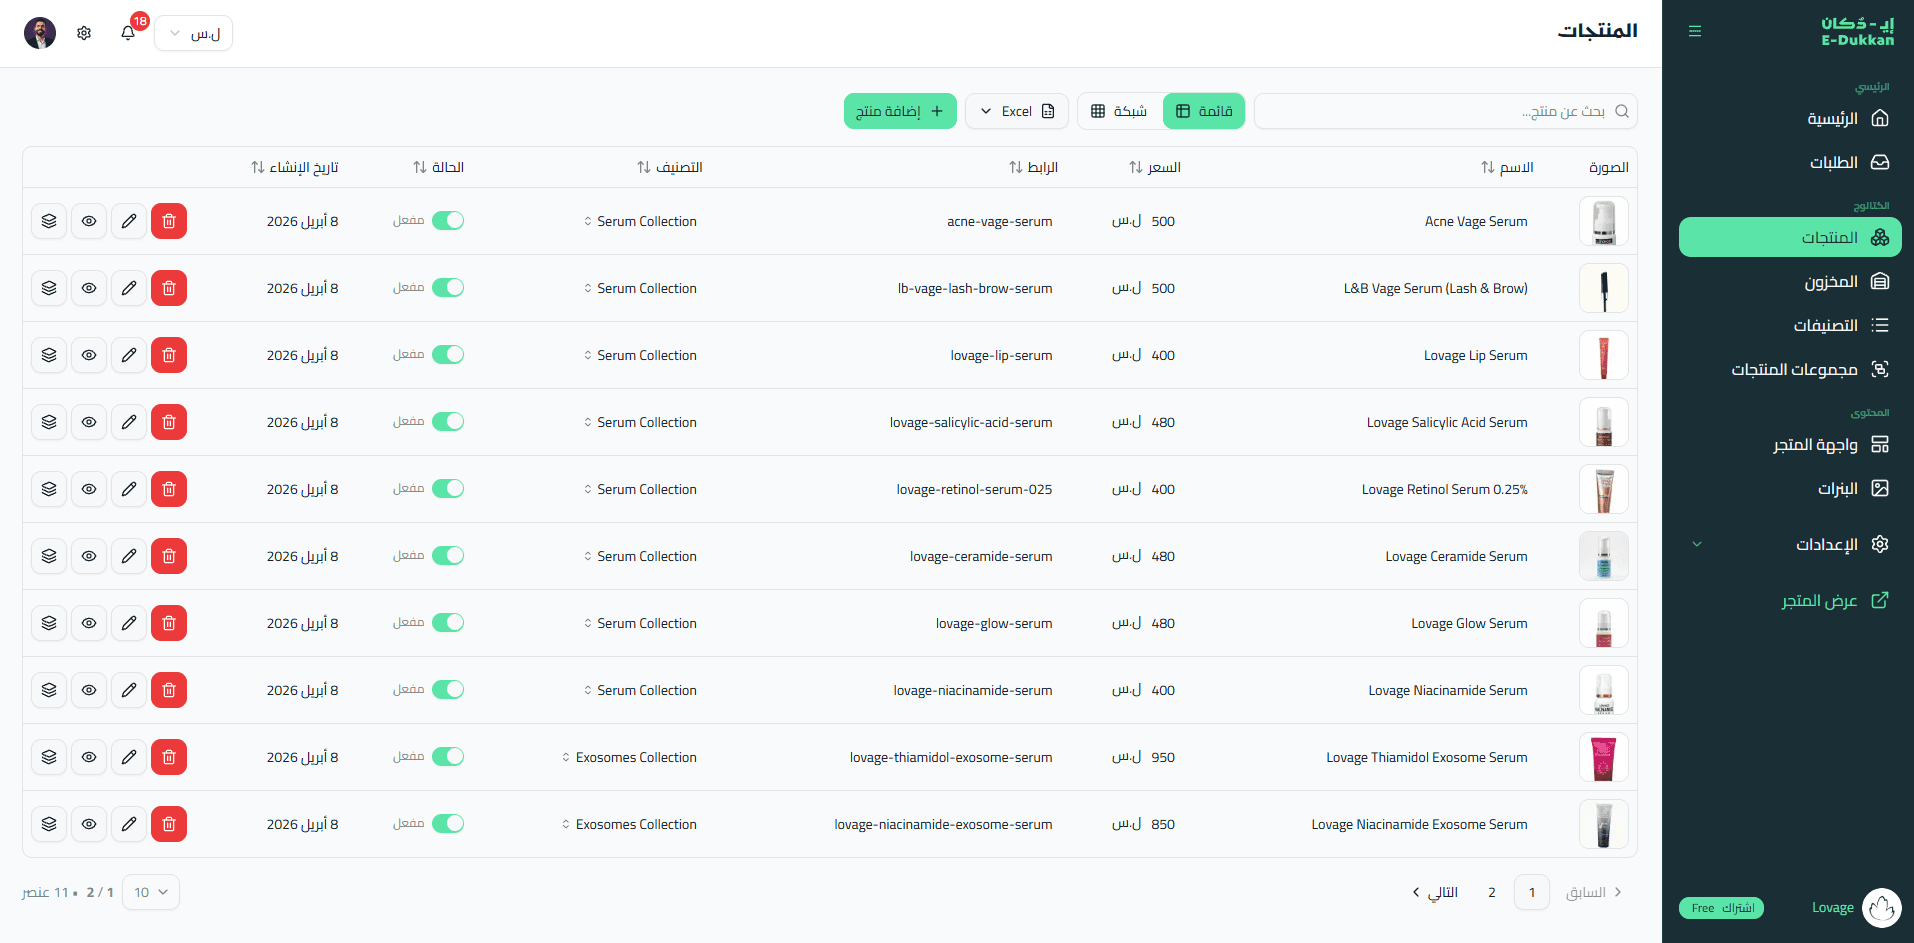The width and height of the screenshot is (1914, 943).
Task: Open layers icon for Lovage Niacinamide Exosome Serum
Action: click(49, 824)
